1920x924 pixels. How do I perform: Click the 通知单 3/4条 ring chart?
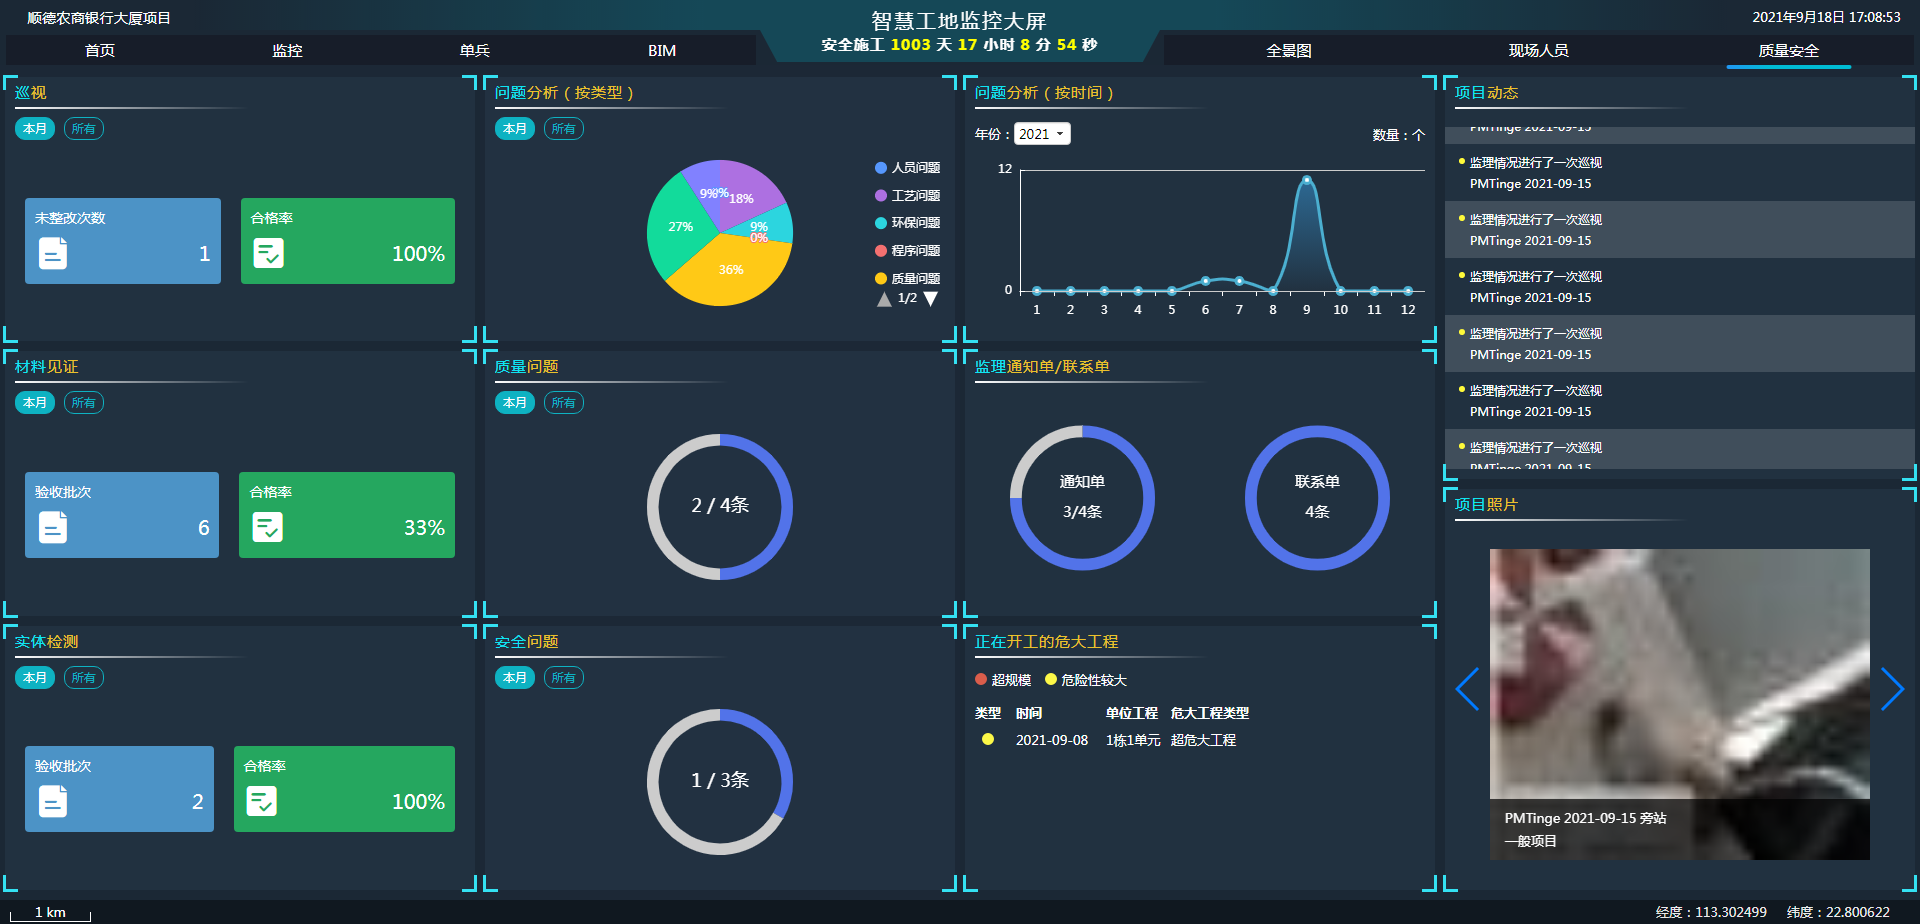click(1082, 497)
